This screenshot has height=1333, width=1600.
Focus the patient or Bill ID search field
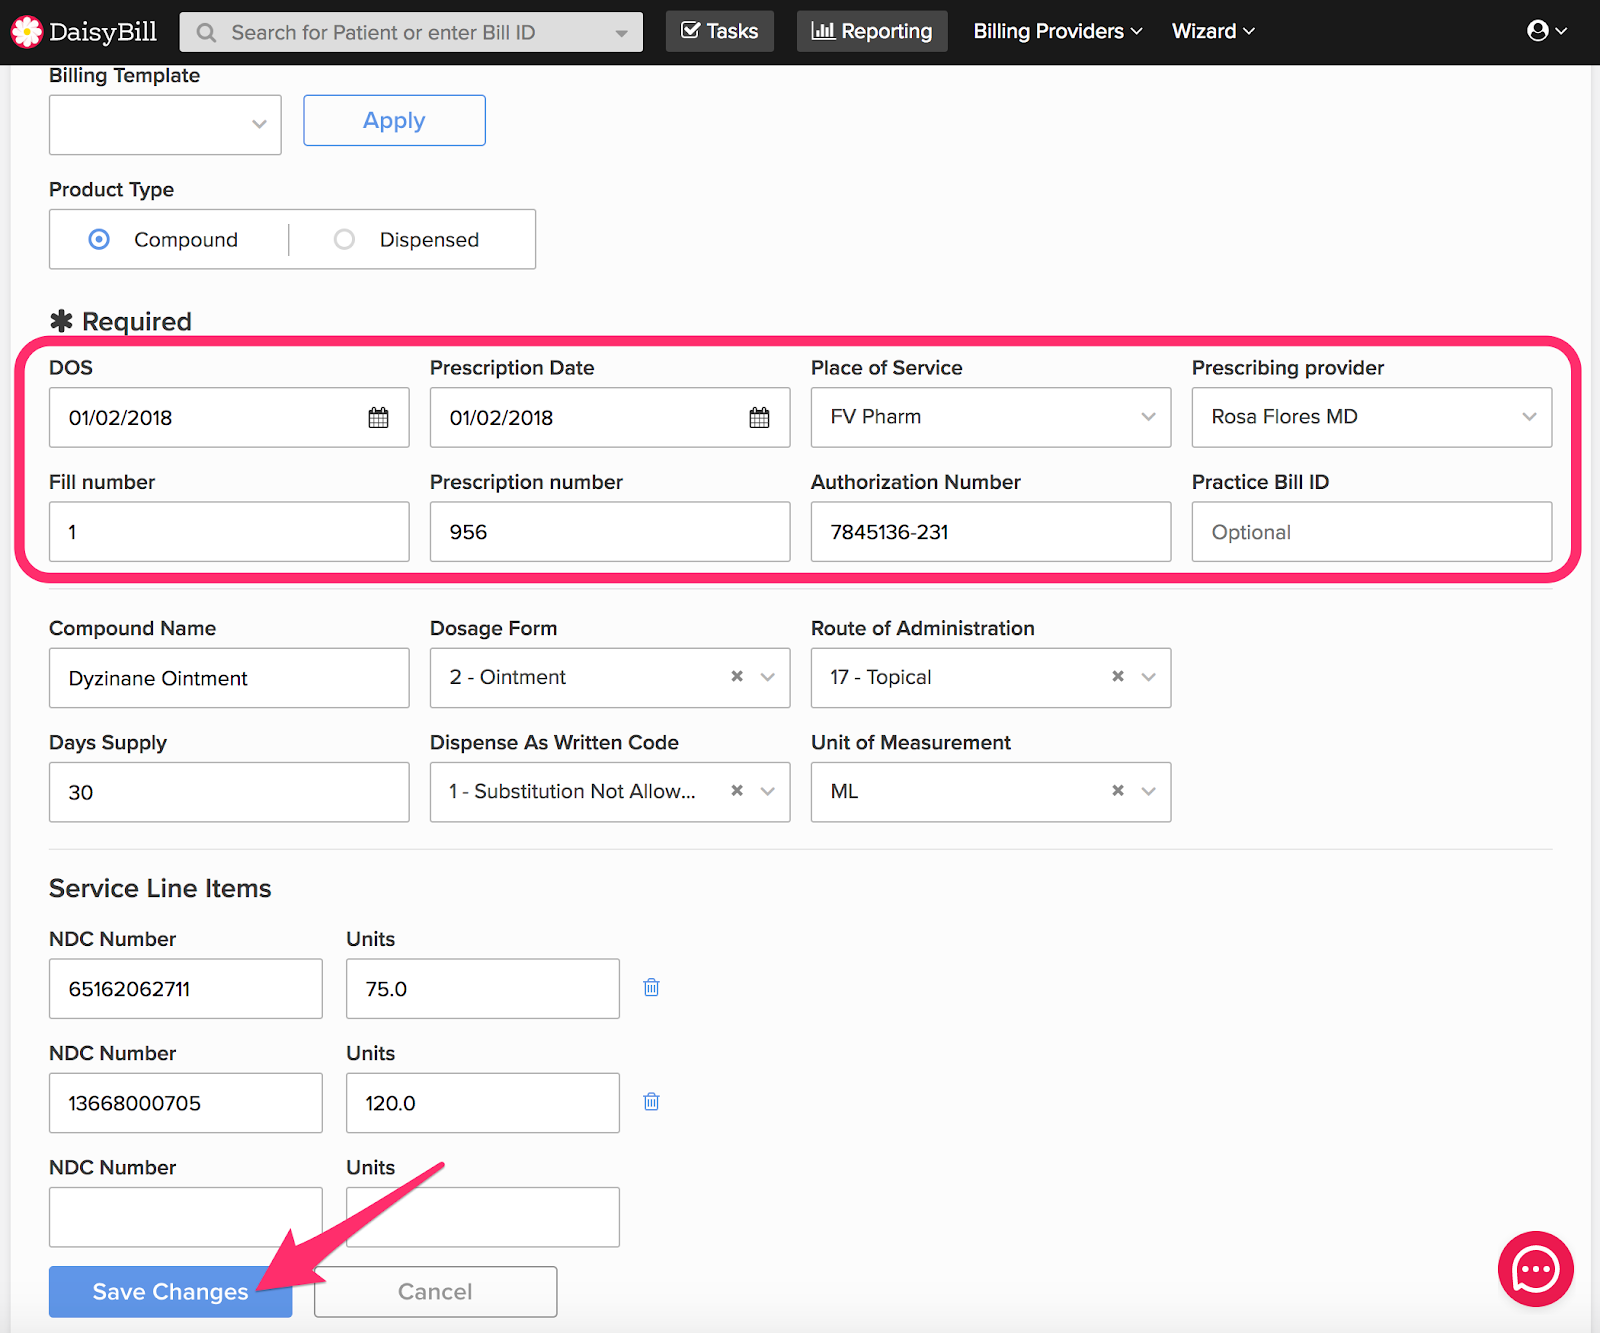tap(411, 32)
